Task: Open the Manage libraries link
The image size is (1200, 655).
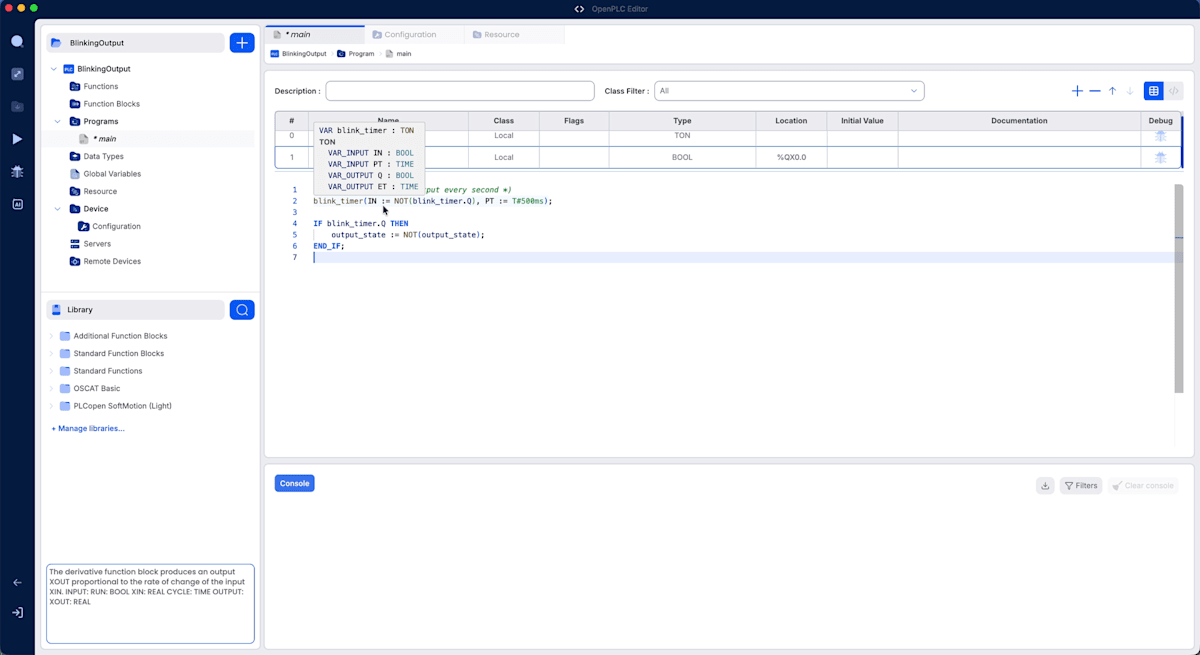Action: click(x=88, y=428)
